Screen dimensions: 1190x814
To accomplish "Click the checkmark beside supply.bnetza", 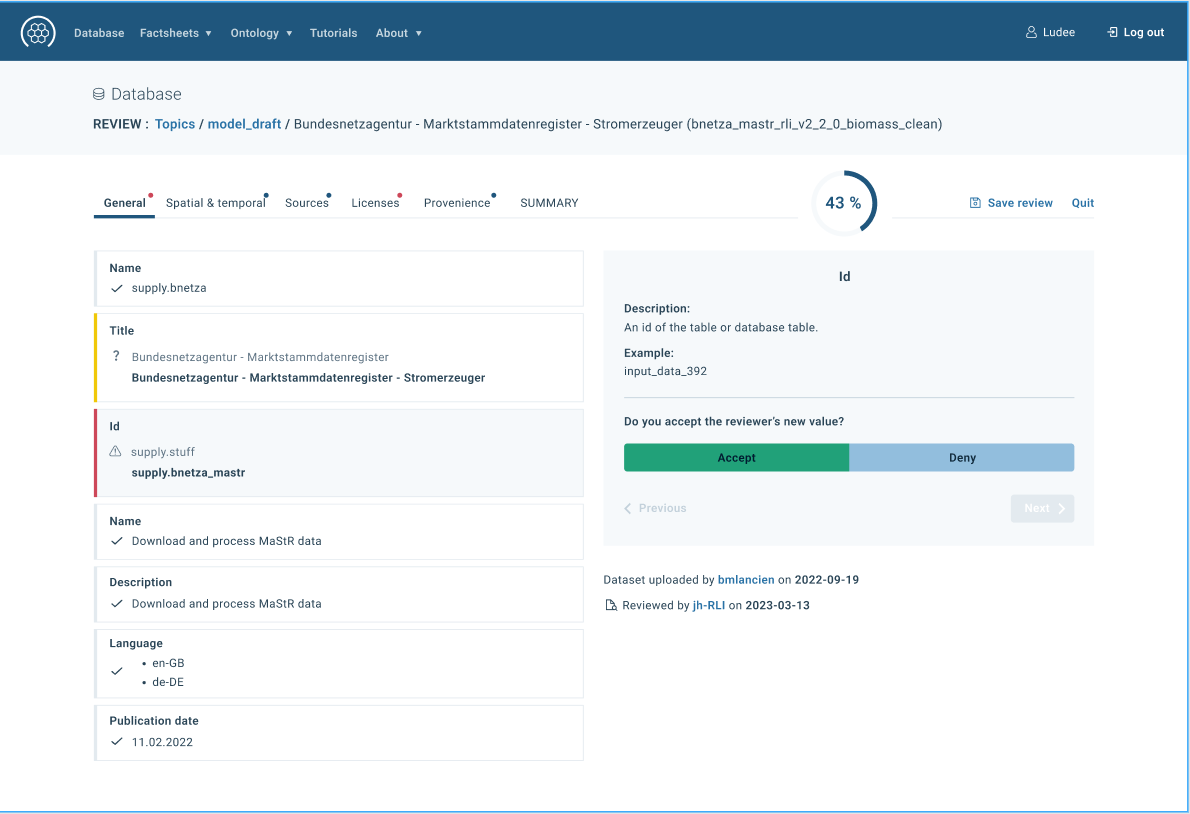I will (x=116, y=287).
